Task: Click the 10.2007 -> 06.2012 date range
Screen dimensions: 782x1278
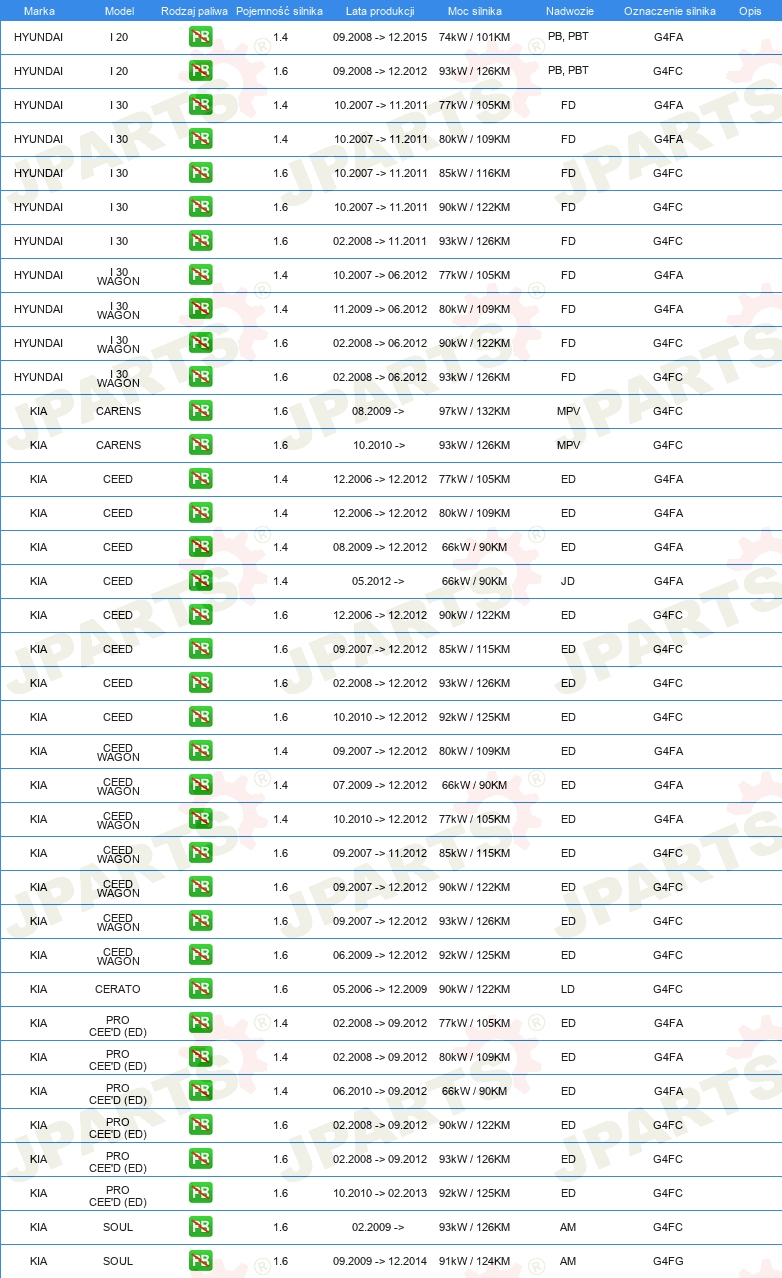Action: 380,275
